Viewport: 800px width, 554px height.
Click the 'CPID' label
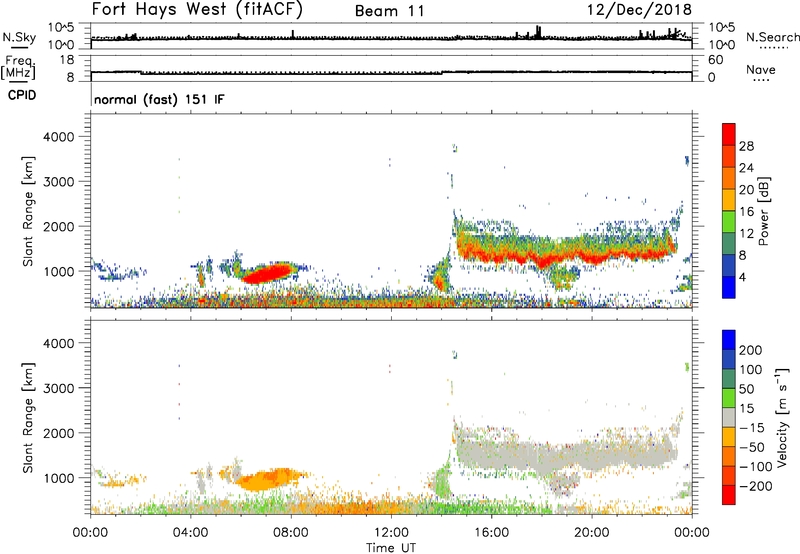22,95
